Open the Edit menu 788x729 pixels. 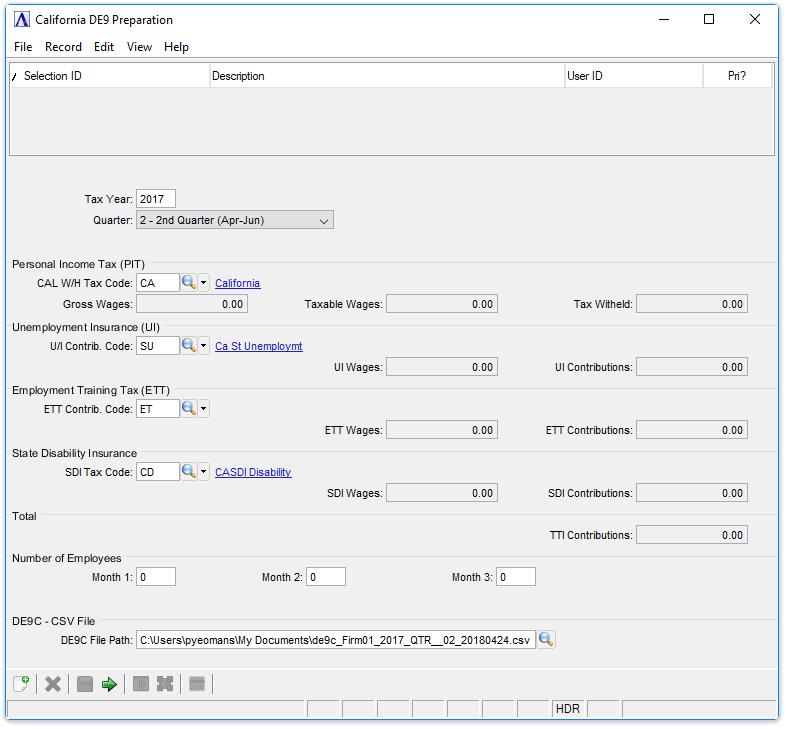104,47
